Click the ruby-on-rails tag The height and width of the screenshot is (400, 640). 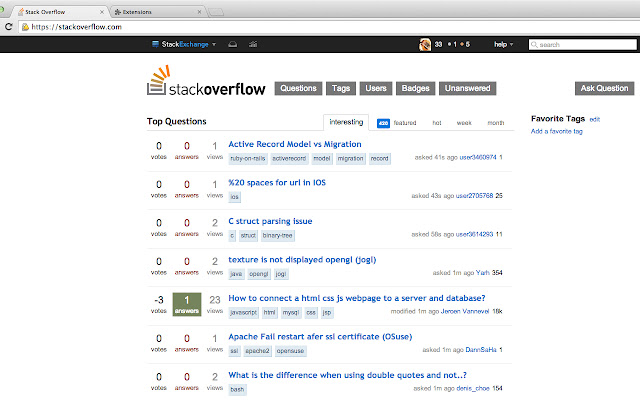(246, 158)
